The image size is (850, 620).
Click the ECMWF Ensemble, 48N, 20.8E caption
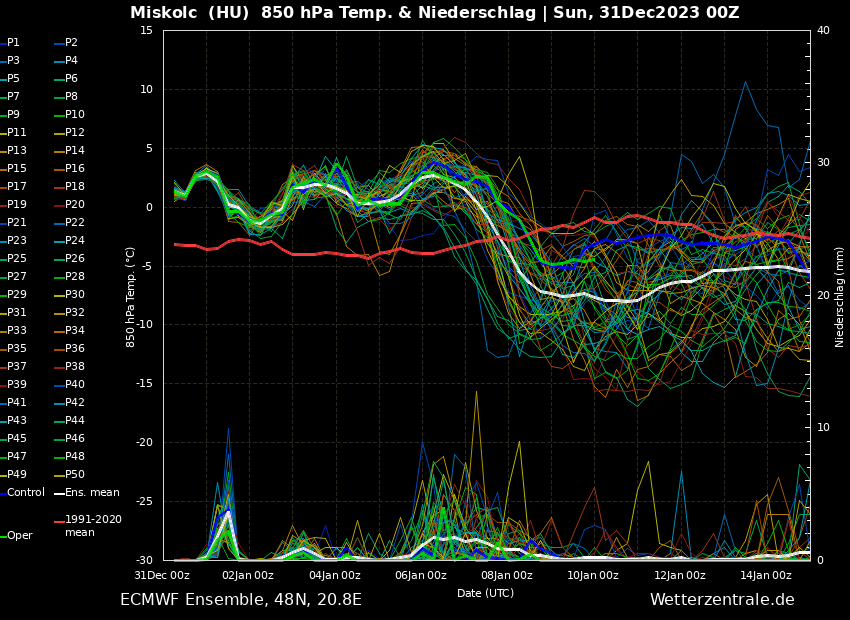(241, 600)
